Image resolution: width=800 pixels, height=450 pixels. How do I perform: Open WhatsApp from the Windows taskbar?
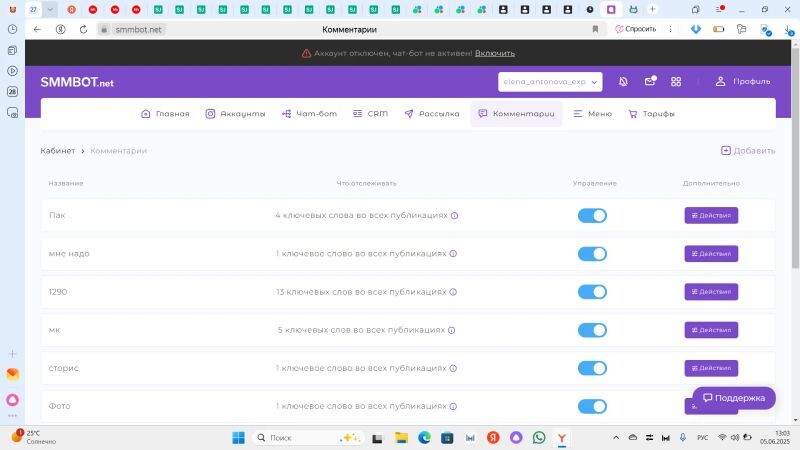click(540, 438)
